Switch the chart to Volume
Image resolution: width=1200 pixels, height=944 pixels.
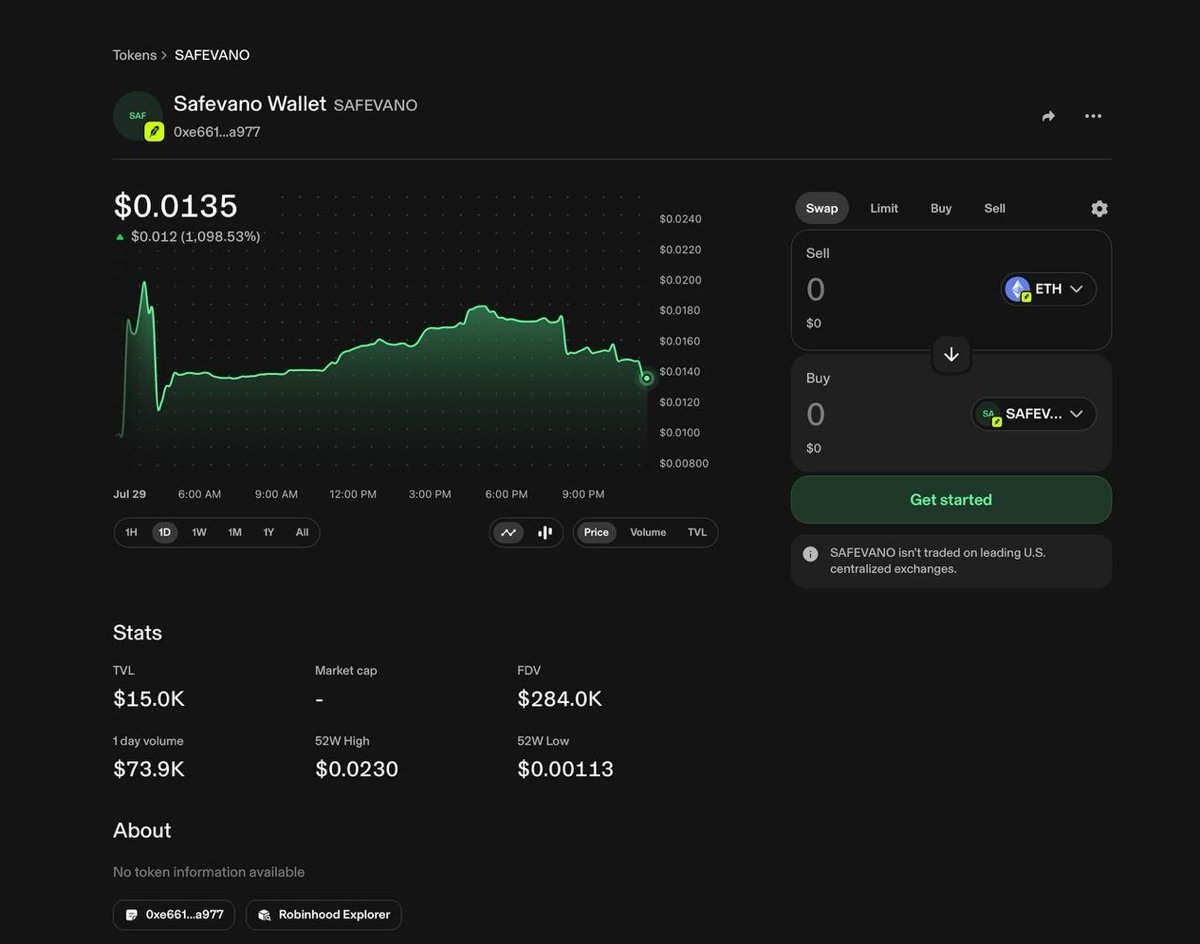pos(648,532)
